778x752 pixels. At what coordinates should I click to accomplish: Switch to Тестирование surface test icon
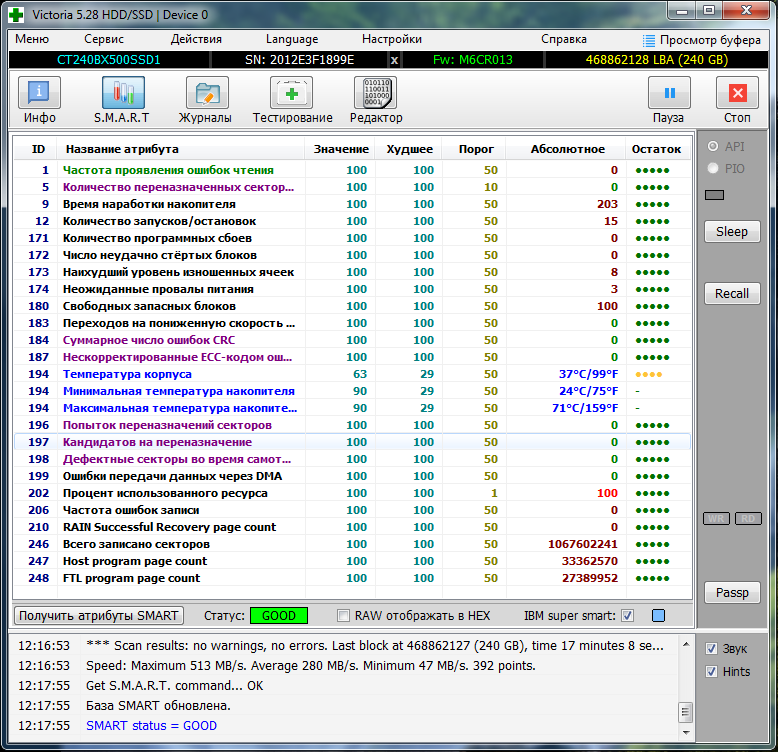[x=292, y=100]
